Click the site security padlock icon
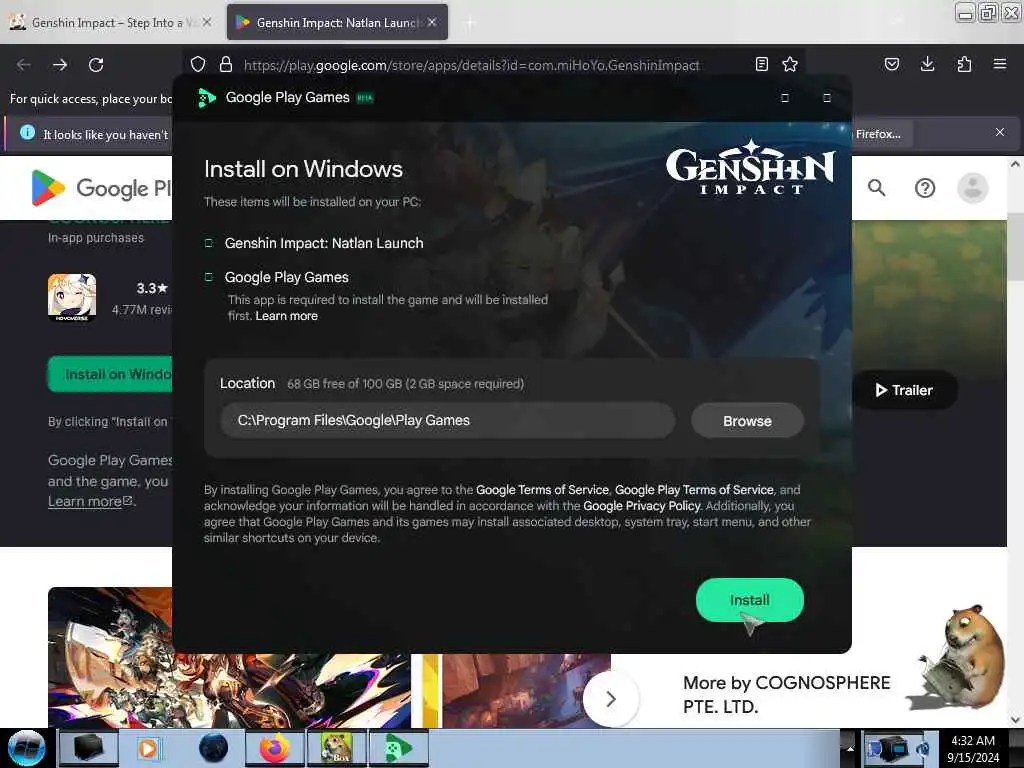1024x768 pixels. [x=226, y=64]
